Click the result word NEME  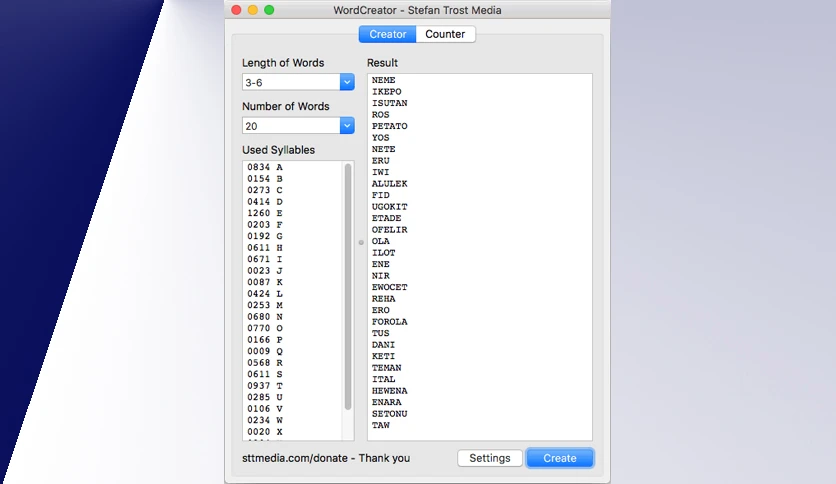[x=383, y=80]
